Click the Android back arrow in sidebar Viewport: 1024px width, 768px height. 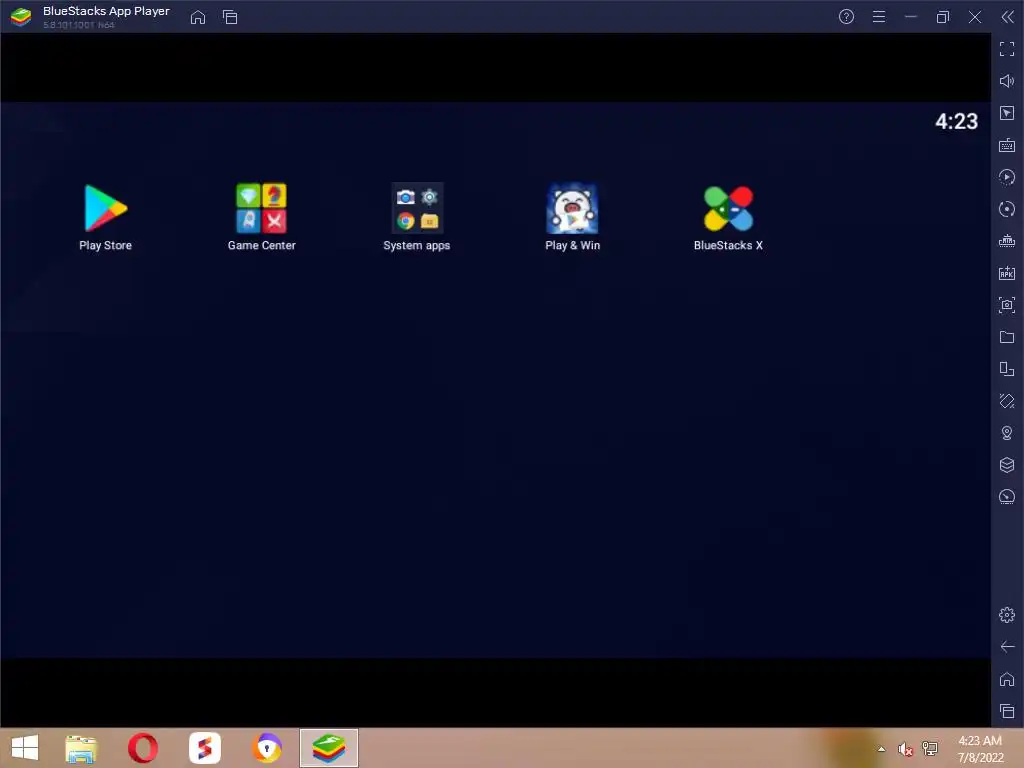click(x=1007, y=647)
